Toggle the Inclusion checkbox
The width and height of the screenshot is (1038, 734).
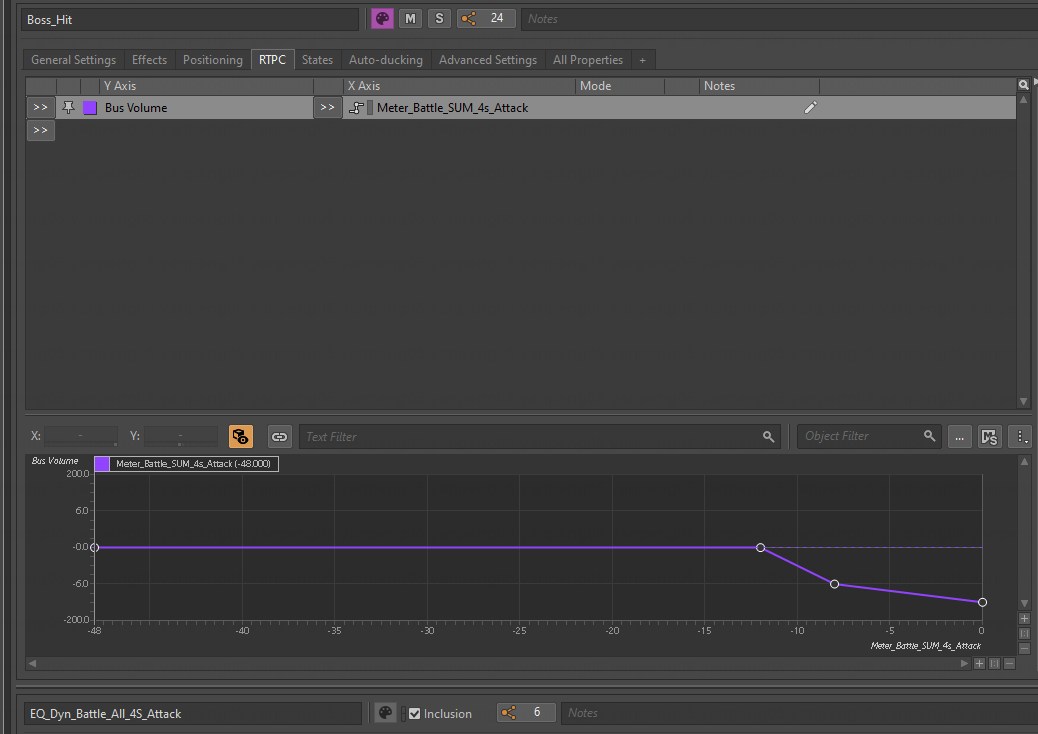(x=414, y=713)
